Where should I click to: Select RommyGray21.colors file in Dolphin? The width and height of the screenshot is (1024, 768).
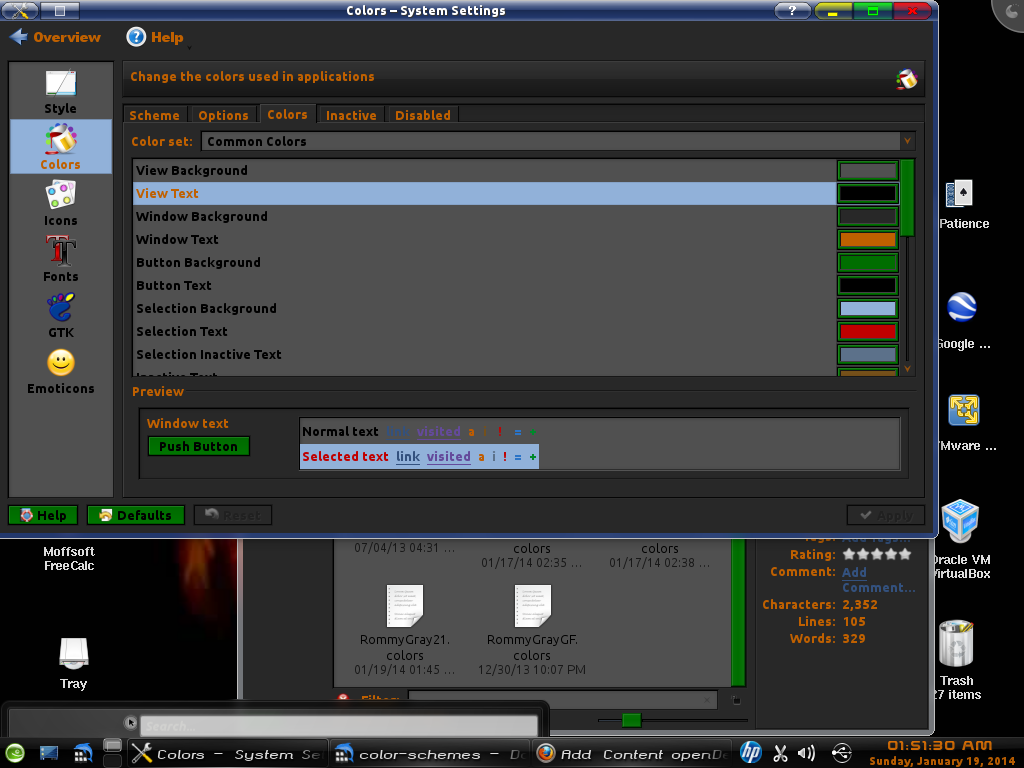(405, 630)
